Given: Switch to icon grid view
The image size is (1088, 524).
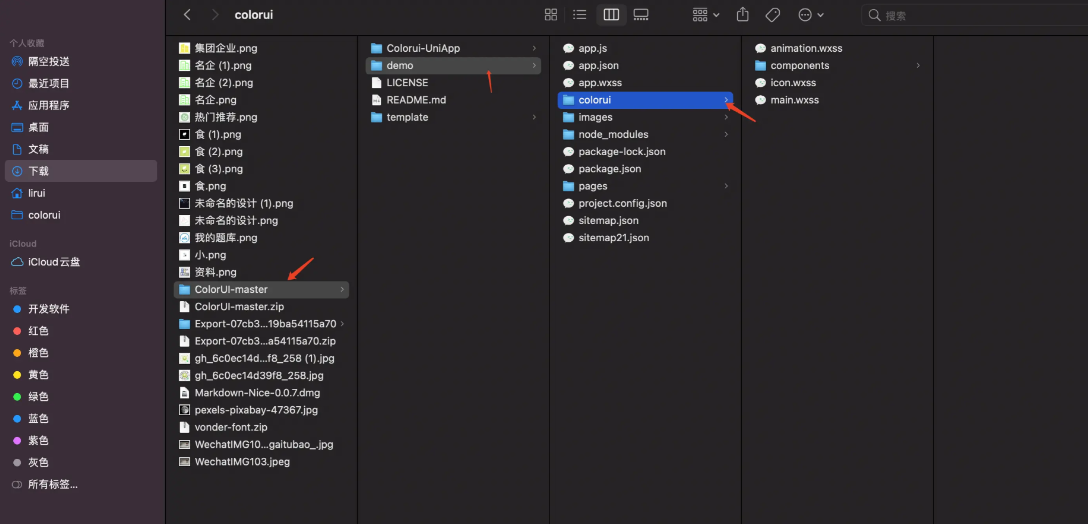Looking at the screenshot, I should tap(551, 15).
